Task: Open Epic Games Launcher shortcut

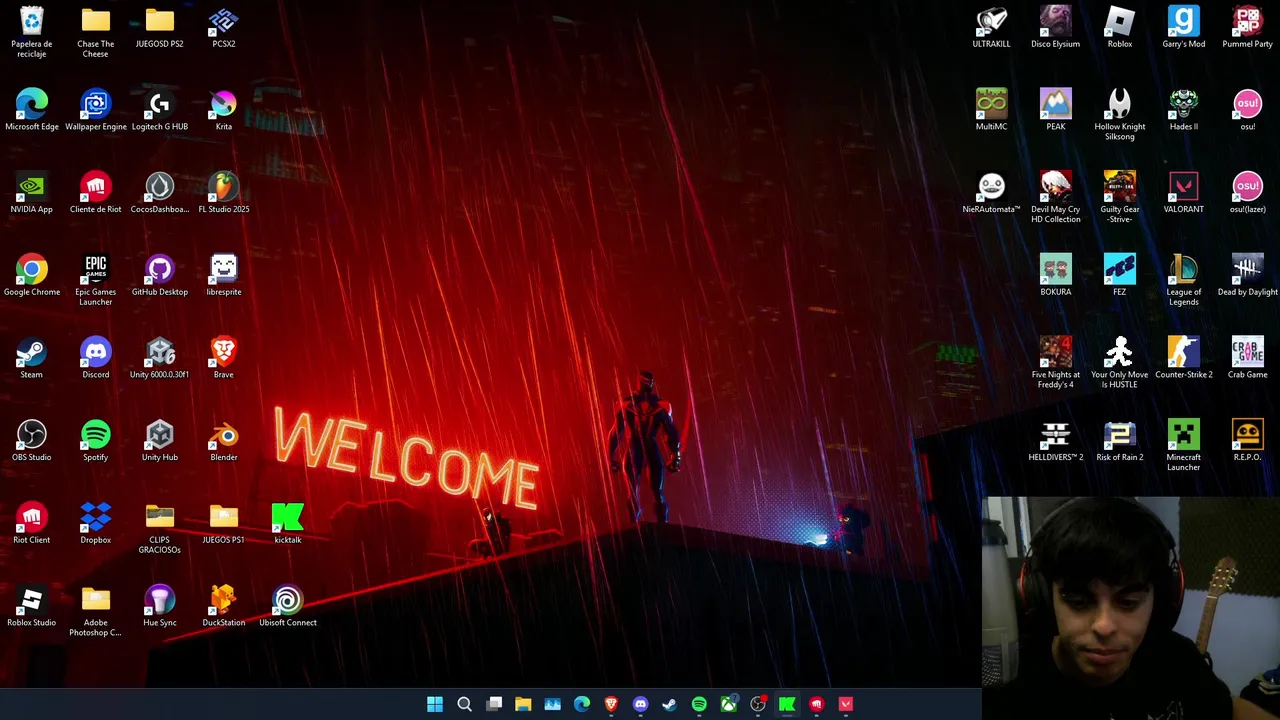Action: pos(96,280)
